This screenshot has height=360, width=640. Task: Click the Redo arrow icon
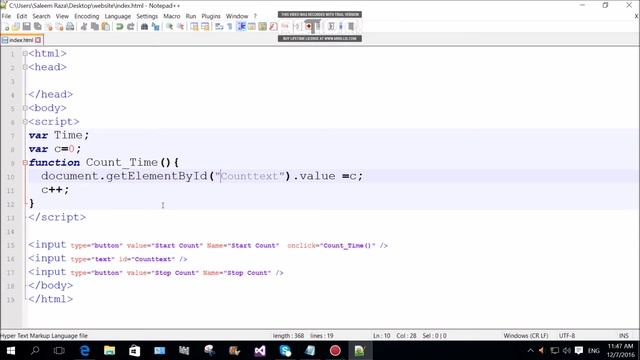click(131, 27)
